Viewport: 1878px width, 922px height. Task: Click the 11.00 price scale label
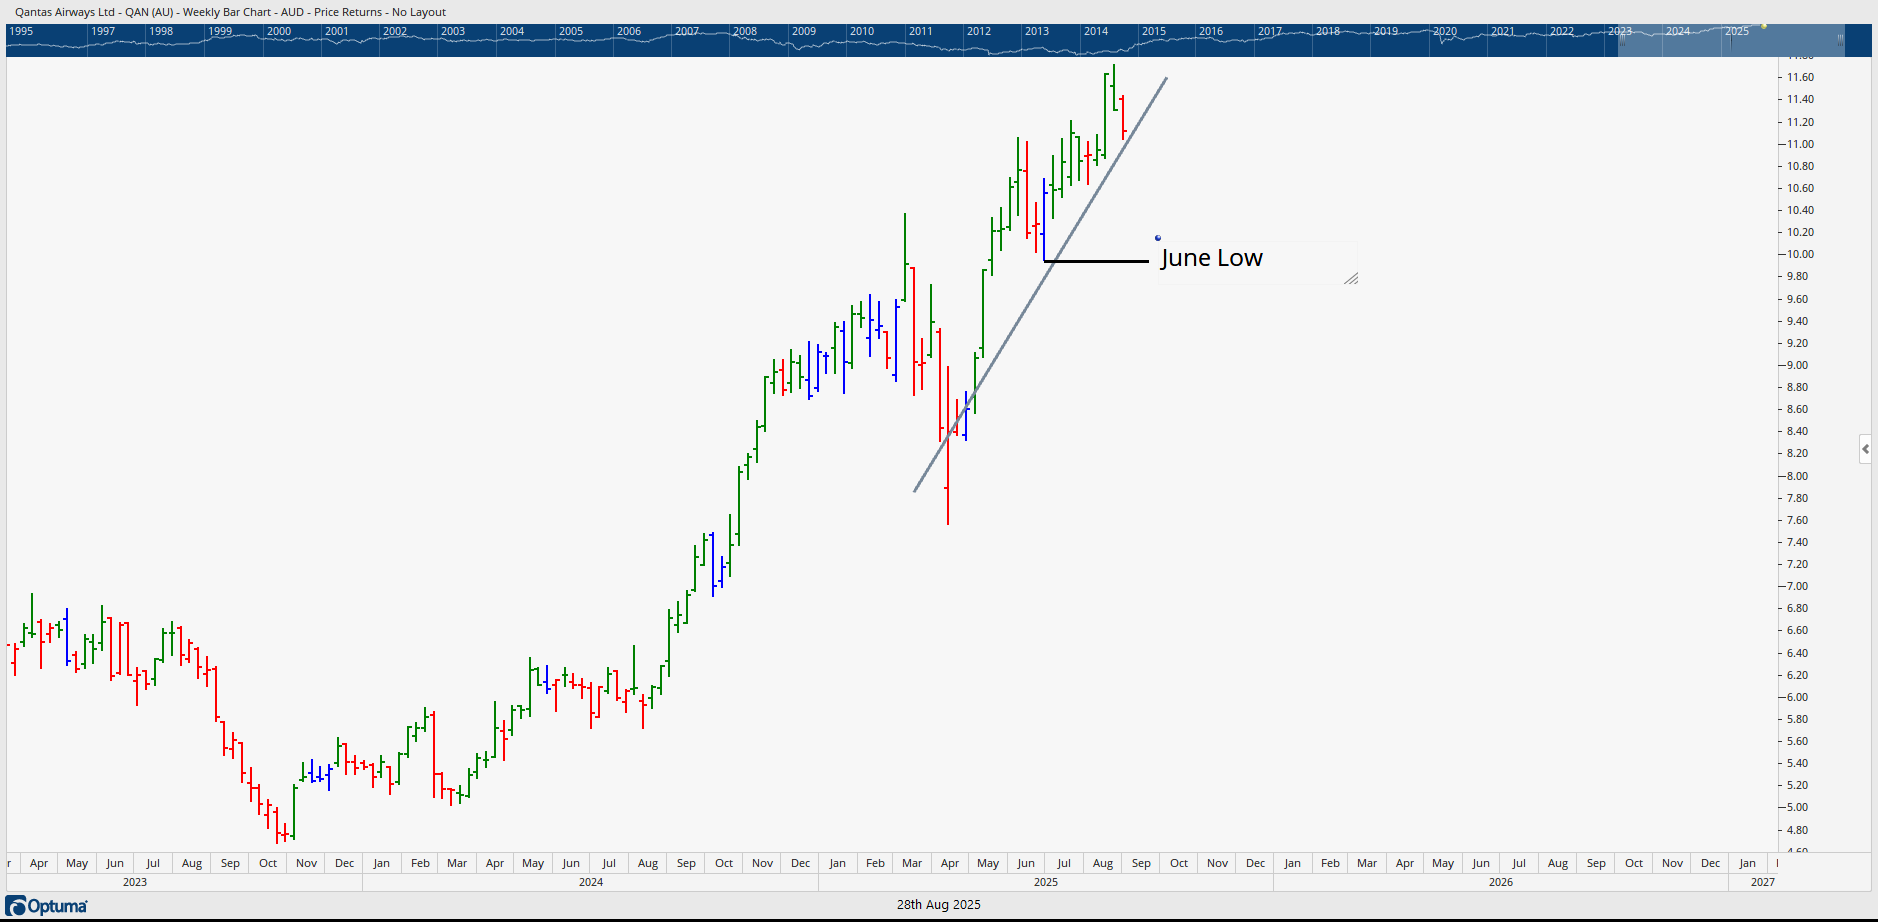(x=1800, y=144)
